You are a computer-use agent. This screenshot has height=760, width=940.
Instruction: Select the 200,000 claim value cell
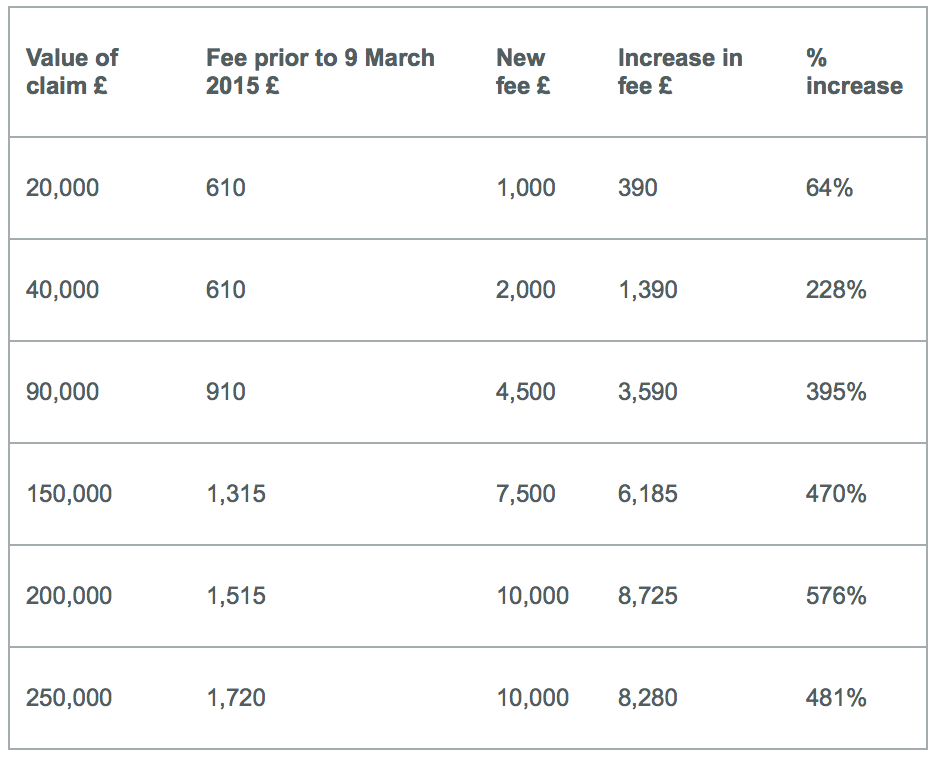[69, 595]
